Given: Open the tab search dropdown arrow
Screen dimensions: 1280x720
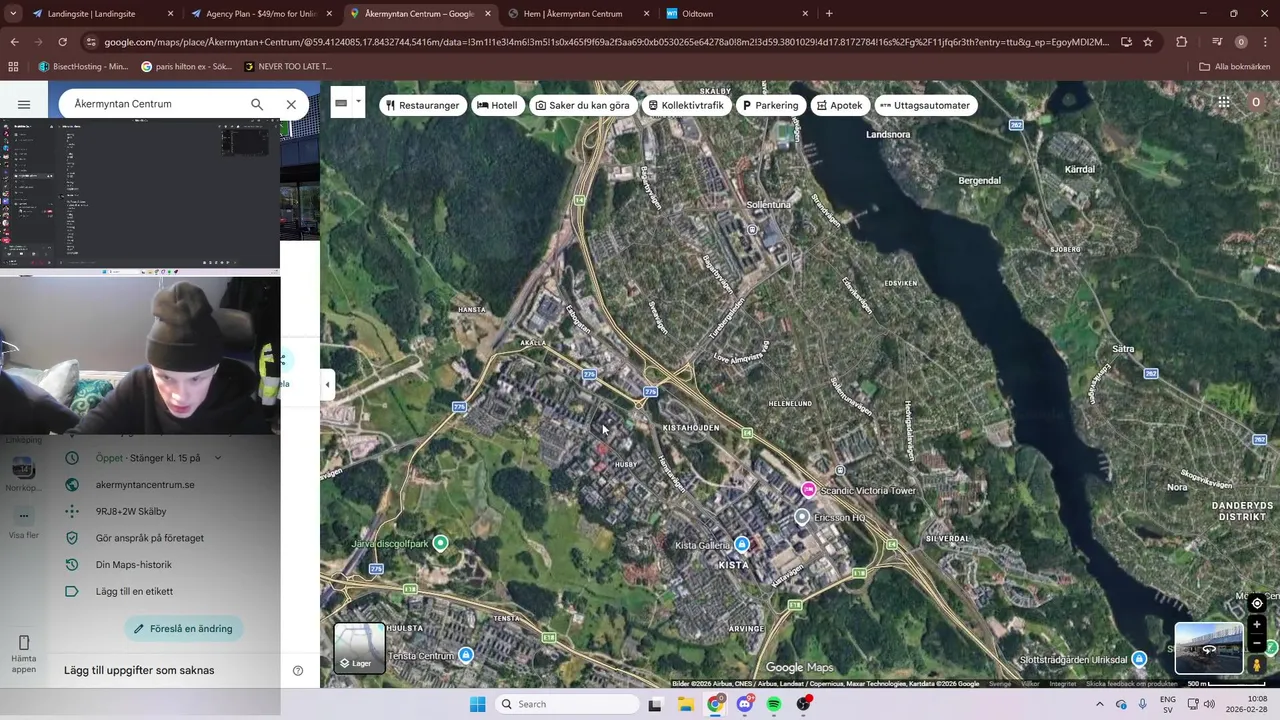Looking at the screenshot, I should pos(13,14).
